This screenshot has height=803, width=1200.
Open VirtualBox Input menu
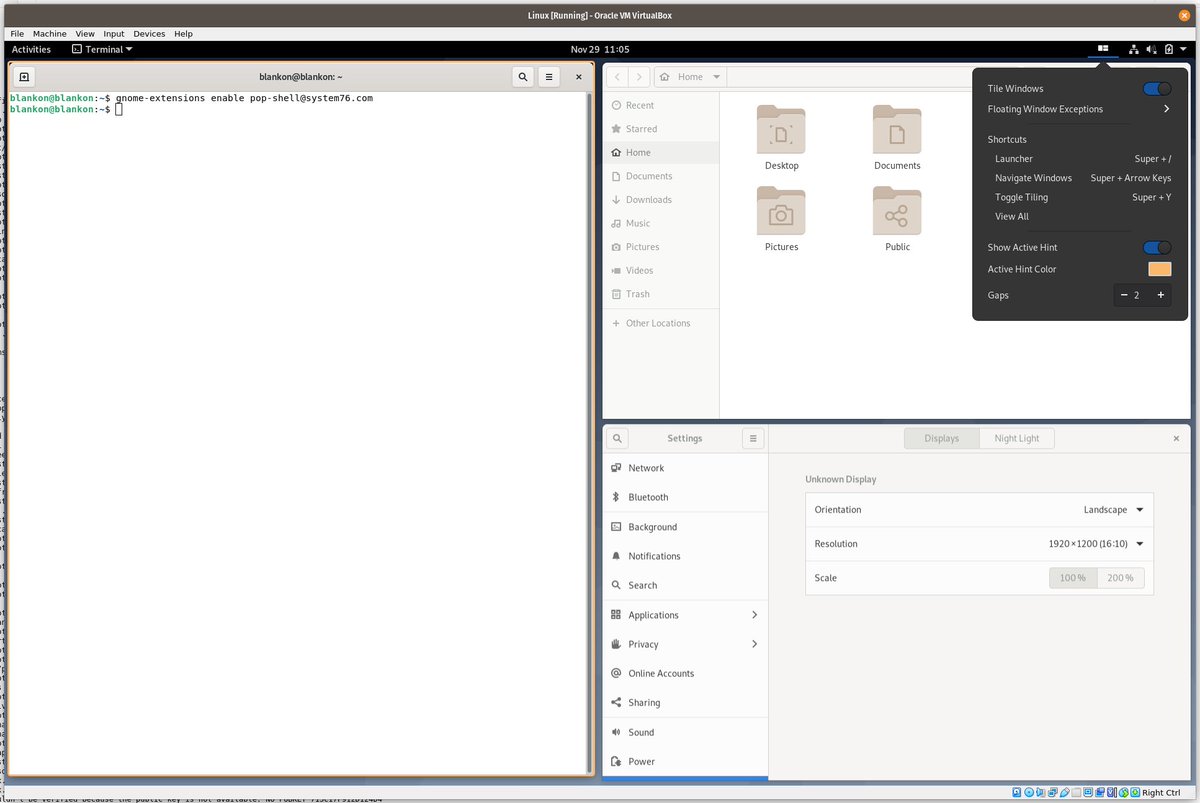(x=114, y=34)
